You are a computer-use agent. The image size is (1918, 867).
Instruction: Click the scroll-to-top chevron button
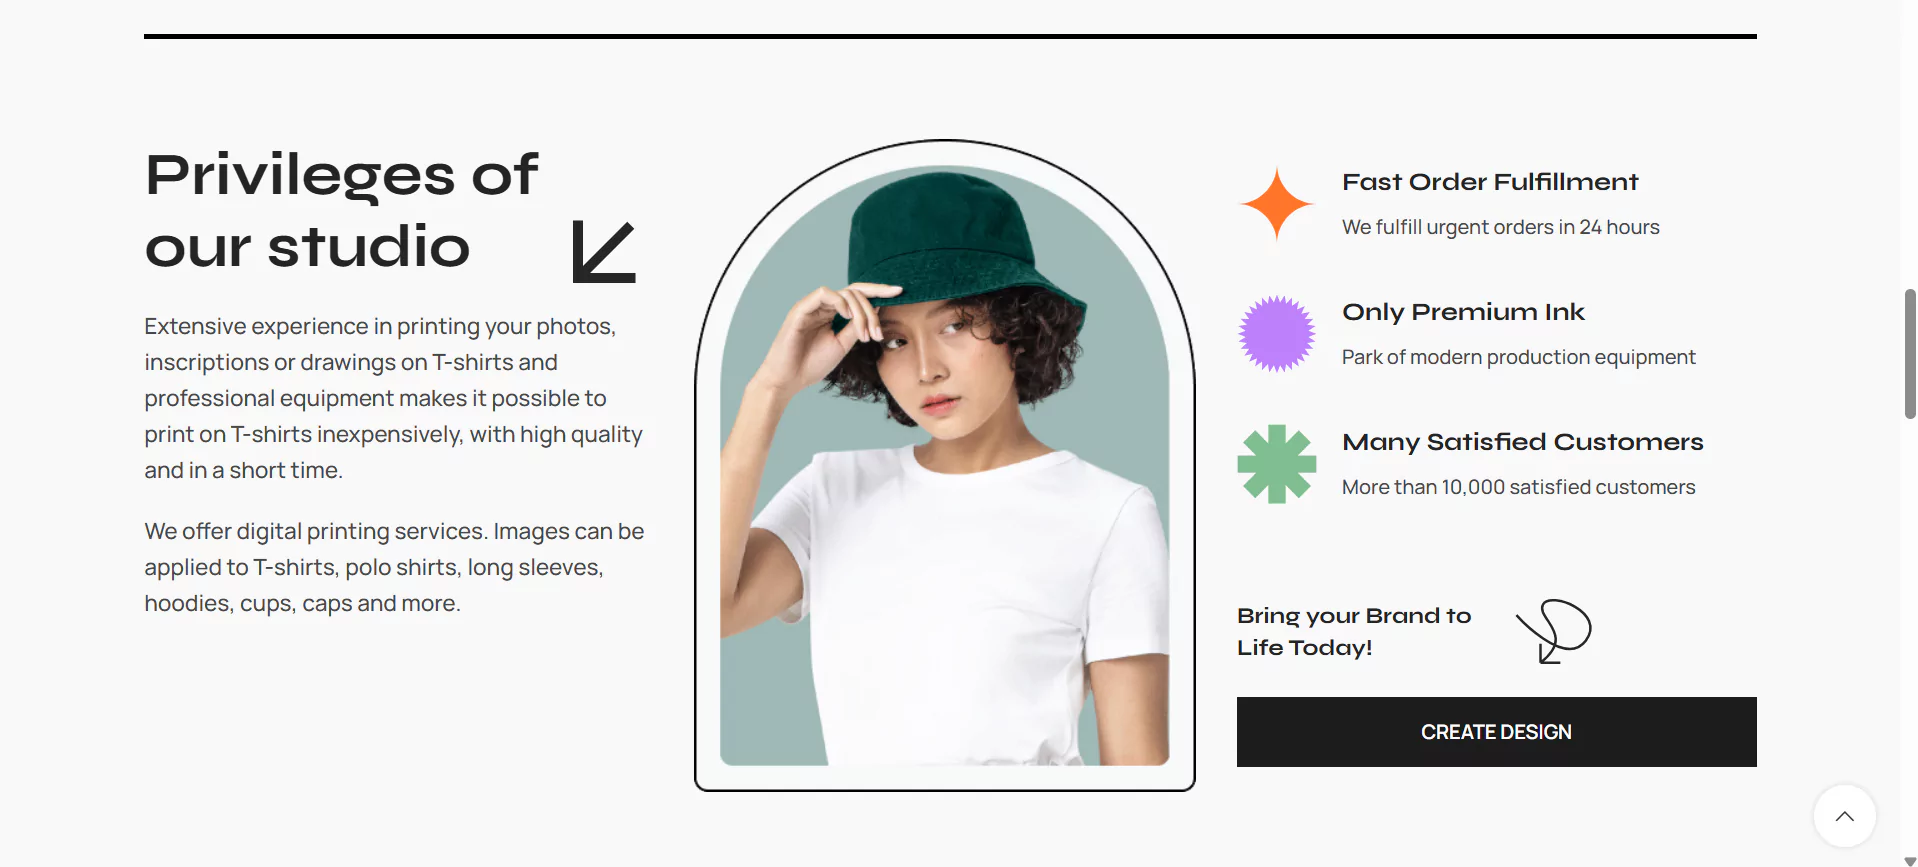(x=1845, y=816)
